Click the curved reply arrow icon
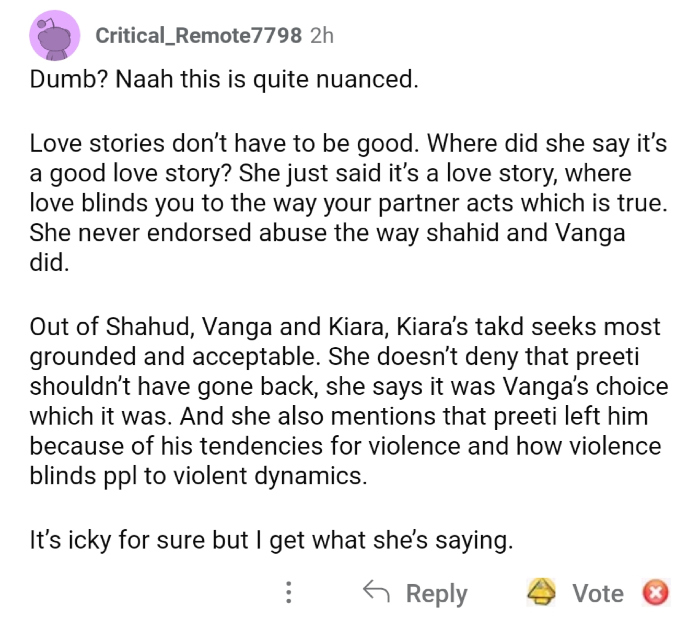 coord(376,593)
